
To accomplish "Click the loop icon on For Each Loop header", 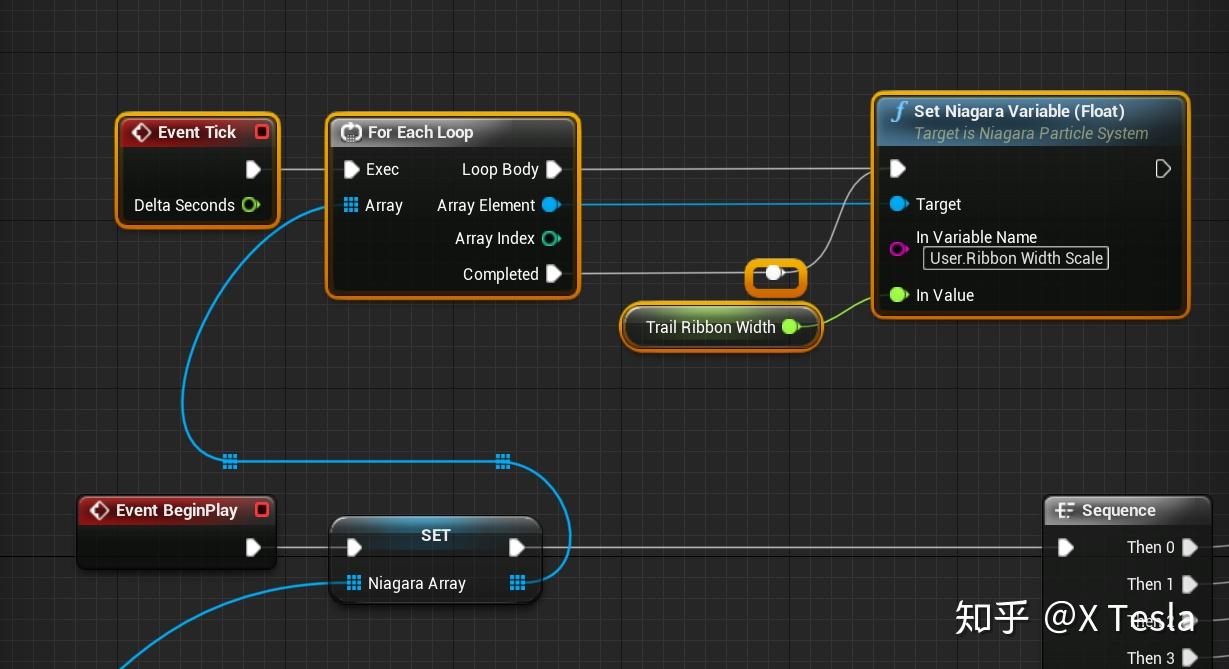I will tap(351, 132).
